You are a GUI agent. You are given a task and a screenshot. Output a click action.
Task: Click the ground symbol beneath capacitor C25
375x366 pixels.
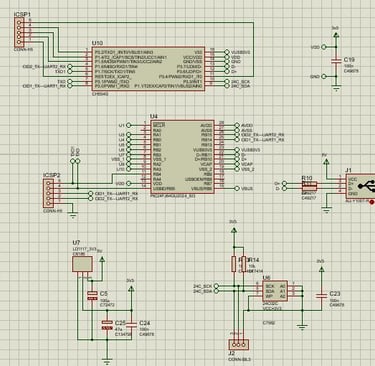pyautogui.click(x=107, y=361)
